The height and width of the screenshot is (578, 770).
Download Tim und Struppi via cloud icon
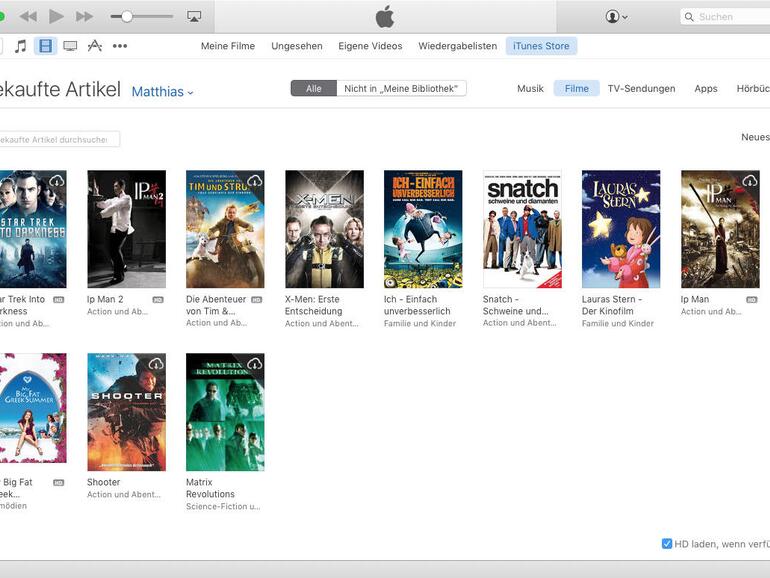pos(255,181)
